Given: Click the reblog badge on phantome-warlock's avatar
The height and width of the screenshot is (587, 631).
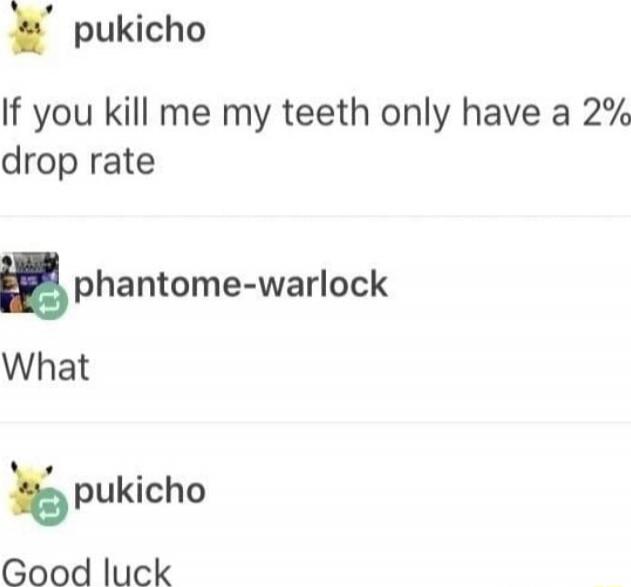Looking at the screenshot, I should click(49, 301).
